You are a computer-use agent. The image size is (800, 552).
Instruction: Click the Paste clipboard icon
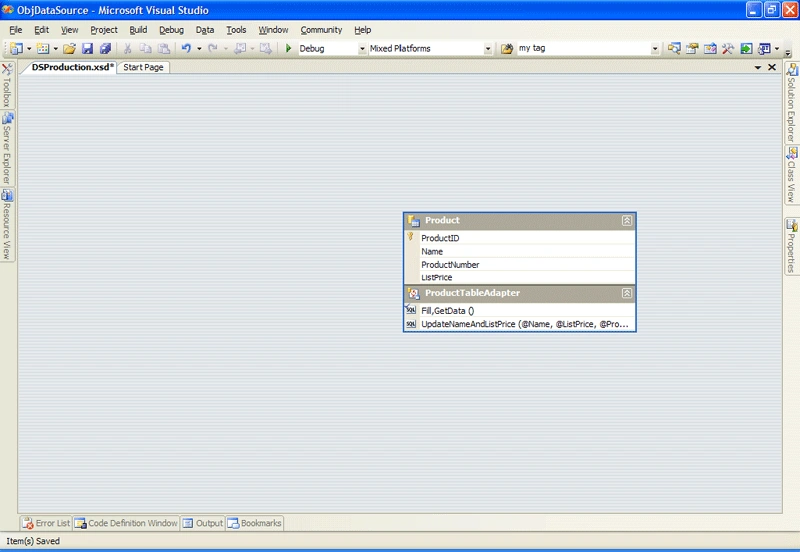pyautogui.click(x=164, y=48)
